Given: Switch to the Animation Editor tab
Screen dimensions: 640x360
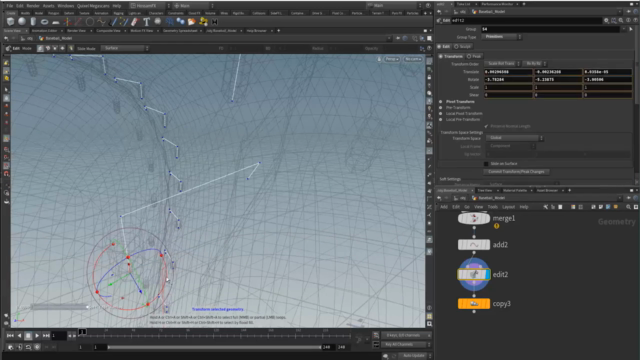Looking at the screenshot, I should coord(44,31).
